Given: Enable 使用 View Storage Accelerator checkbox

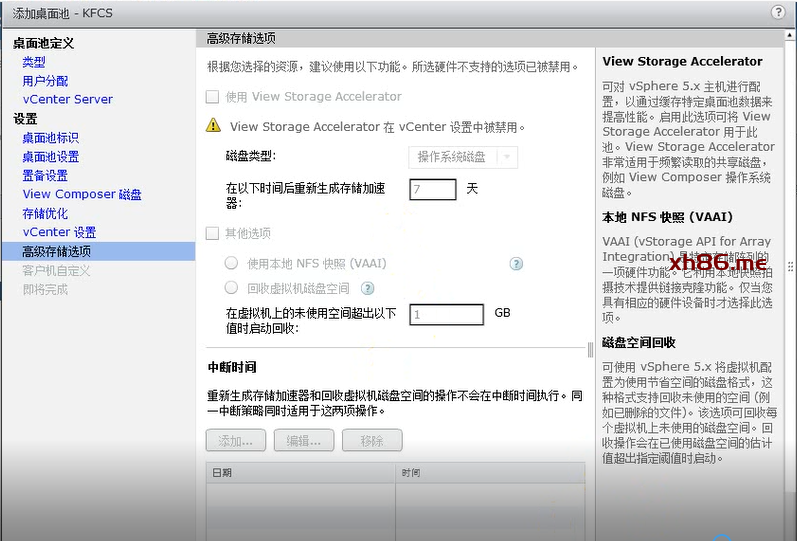Looking at the screenshot, I should (x=212, y=97).
